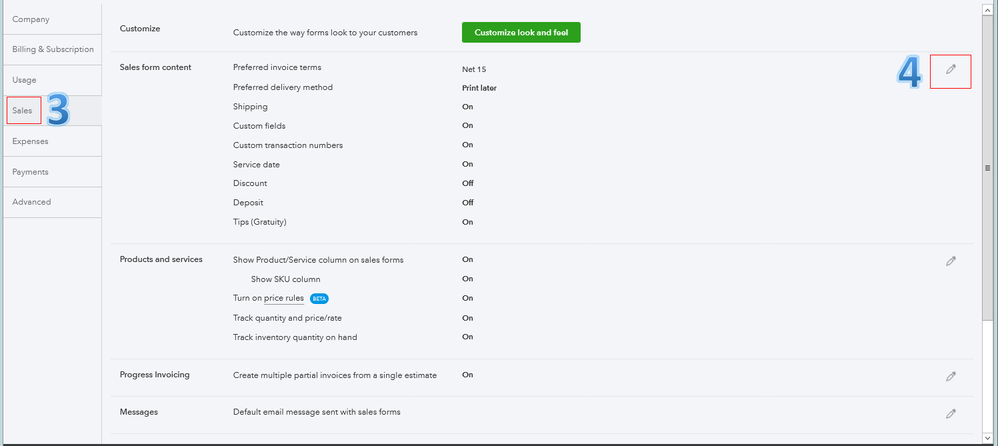The height and width of the screenshot is (446, 998).
Task: Open Progress Invoicing edit pencil
Action: (951, 376)
